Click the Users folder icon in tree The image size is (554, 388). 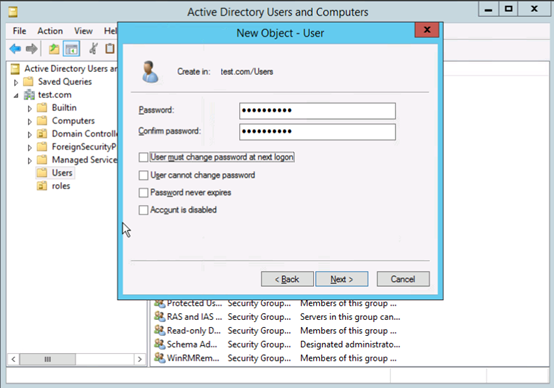pos(42,173)
